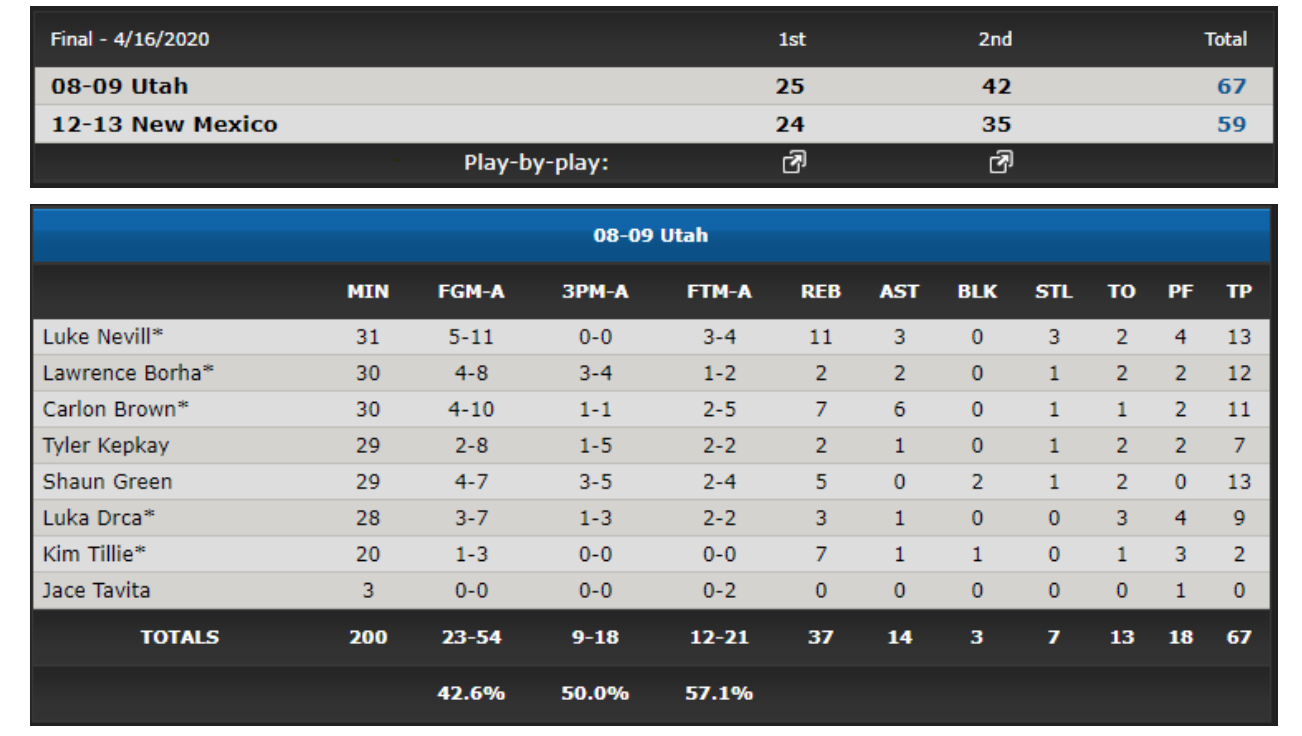The image size is (1302, 736).
Task: Click New Mexico total score 59
Action: 1231,124
